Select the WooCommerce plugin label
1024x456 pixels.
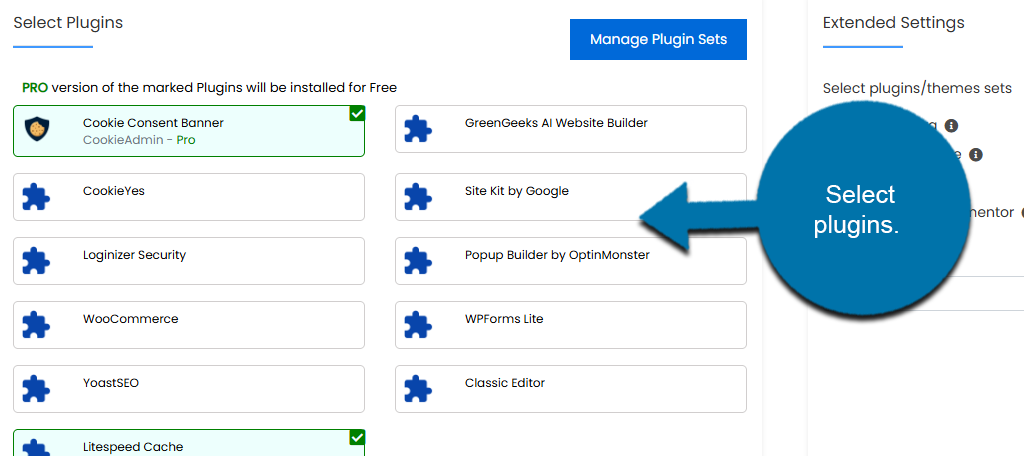[131, 319]
